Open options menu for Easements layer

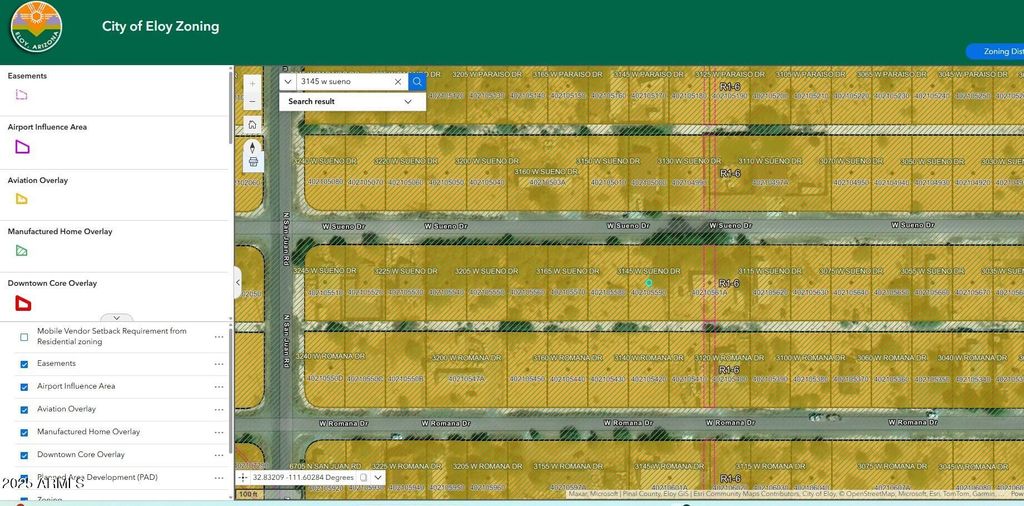[218, 364]
